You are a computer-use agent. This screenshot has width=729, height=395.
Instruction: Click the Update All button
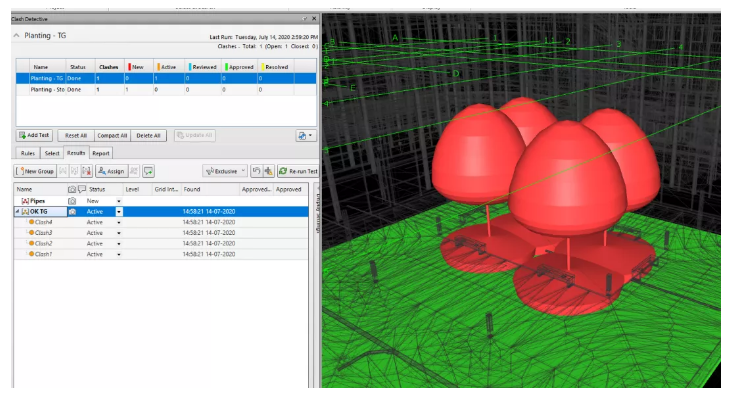pyautogui.click(x=195, y=135)
